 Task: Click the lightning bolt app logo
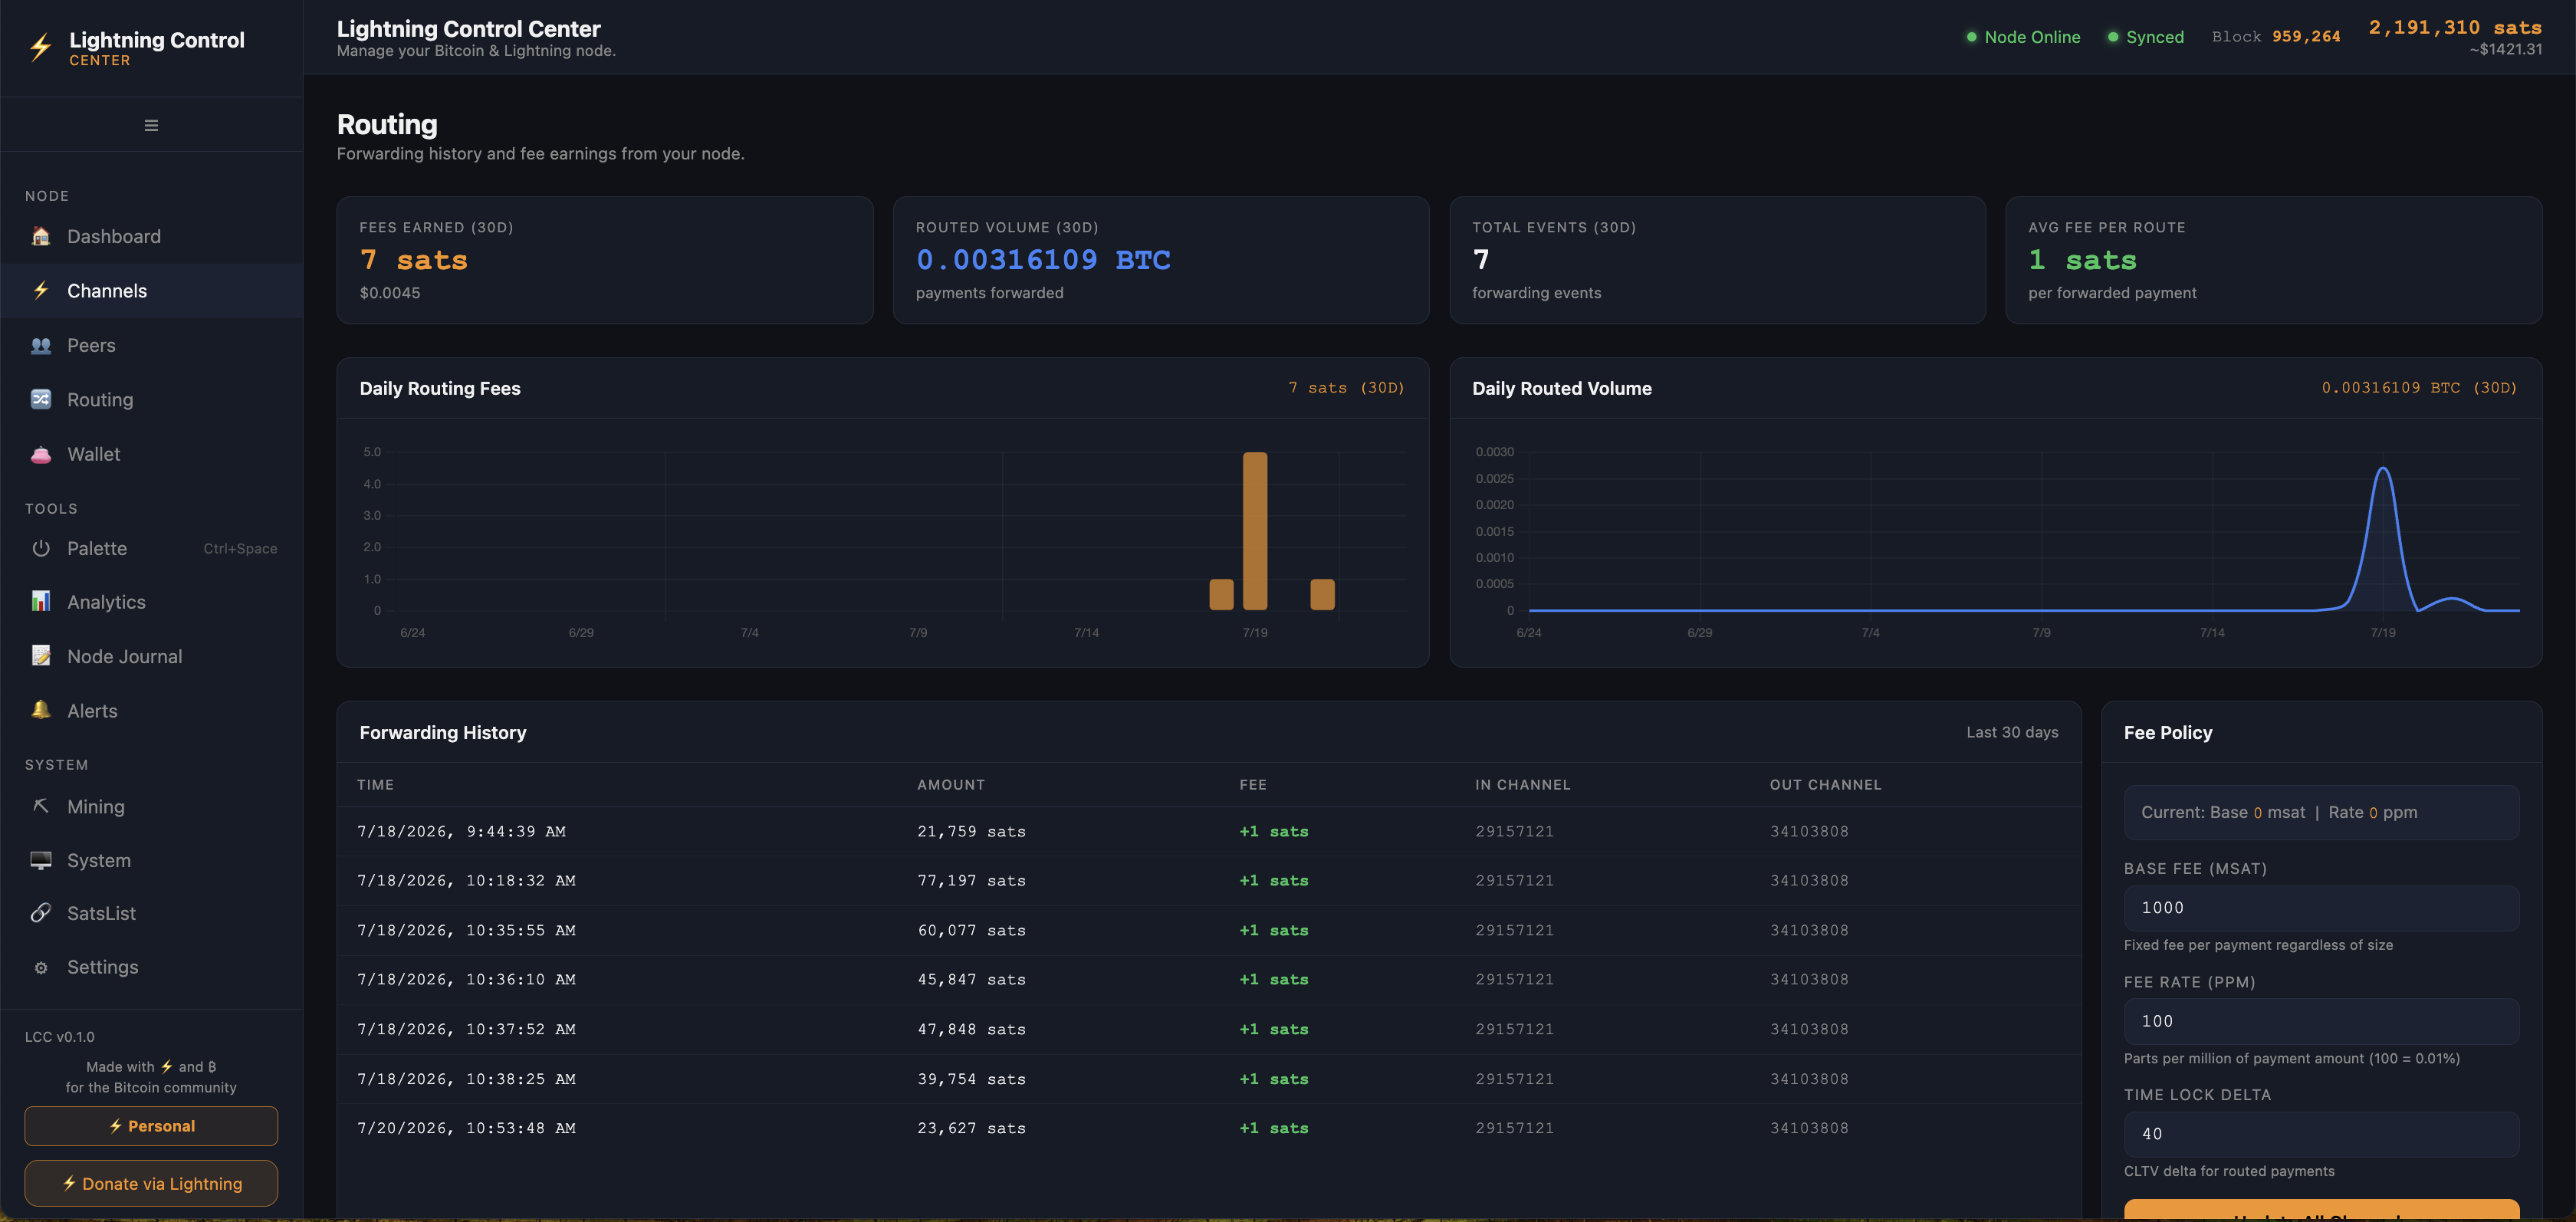coord(40,47)
